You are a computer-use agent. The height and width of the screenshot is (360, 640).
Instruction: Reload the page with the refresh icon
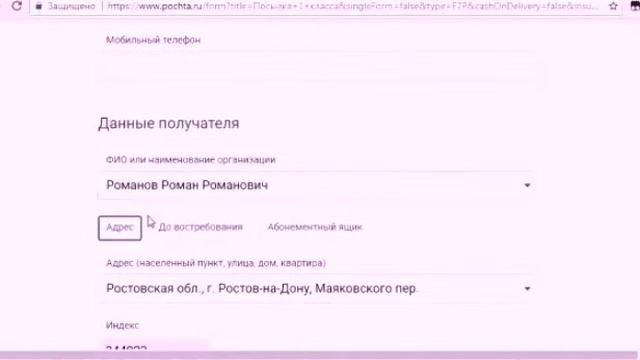pos(16,6)
